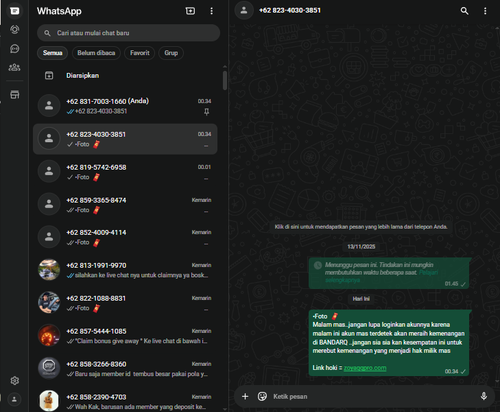Click default avatar of +62 852-4009-4114
This screenshot has height=412, width=500.
(49, 237)
